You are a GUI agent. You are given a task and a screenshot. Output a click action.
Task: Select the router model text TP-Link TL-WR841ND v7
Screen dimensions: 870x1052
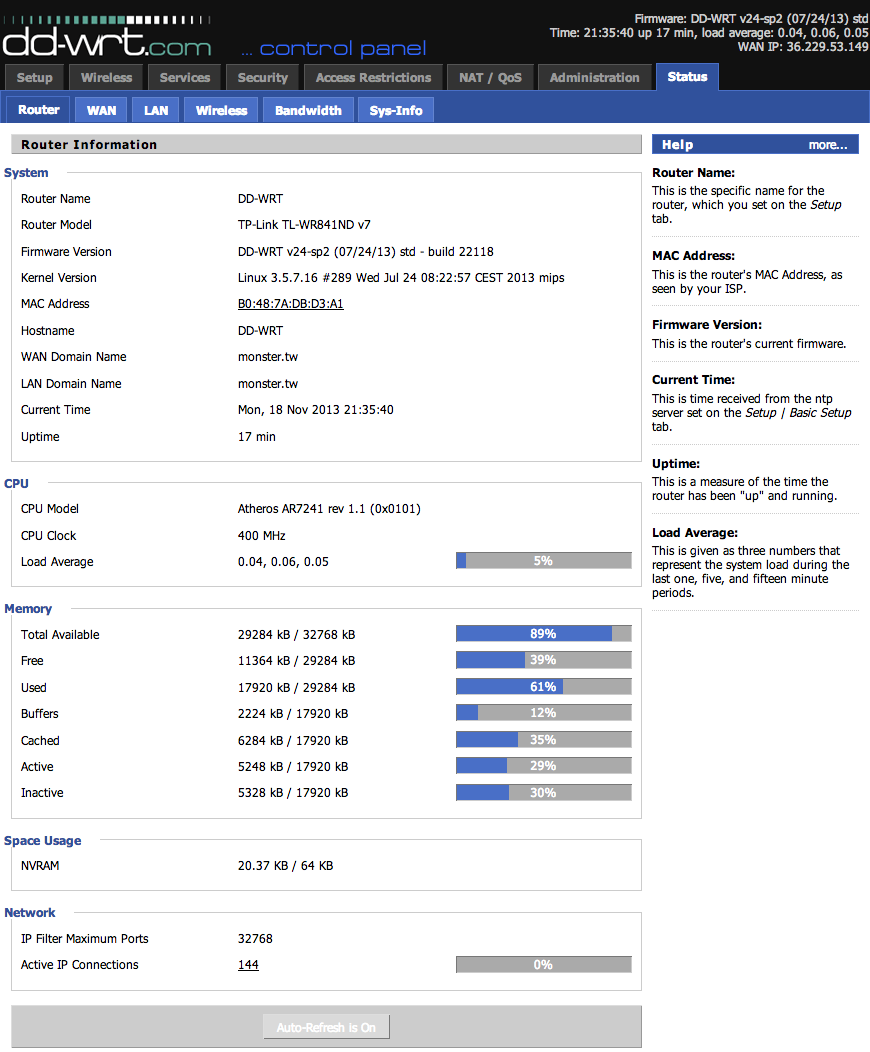(304, 225)
